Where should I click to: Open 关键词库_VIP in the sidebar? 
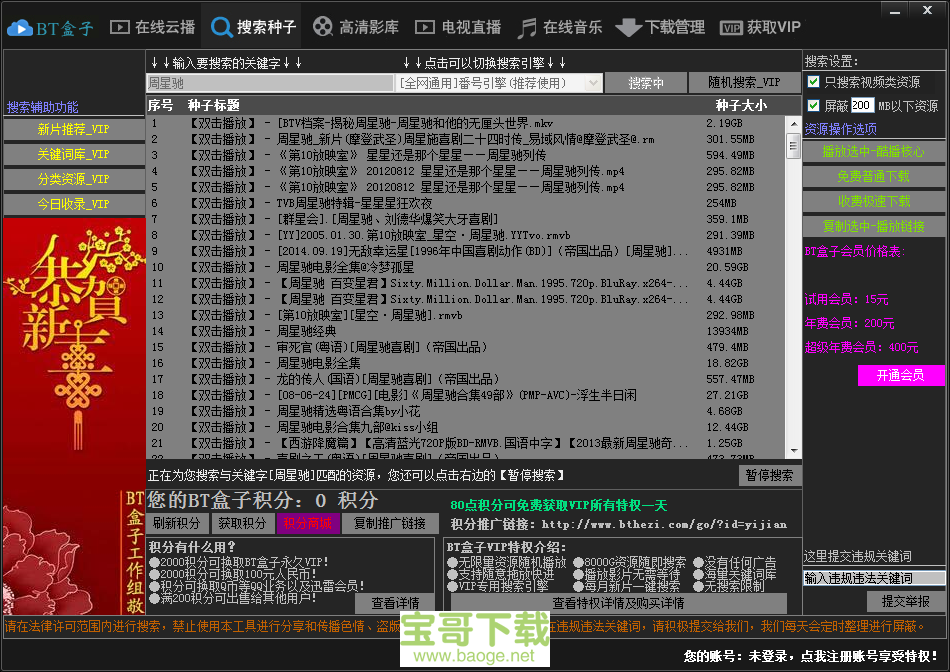click(73, 154)
